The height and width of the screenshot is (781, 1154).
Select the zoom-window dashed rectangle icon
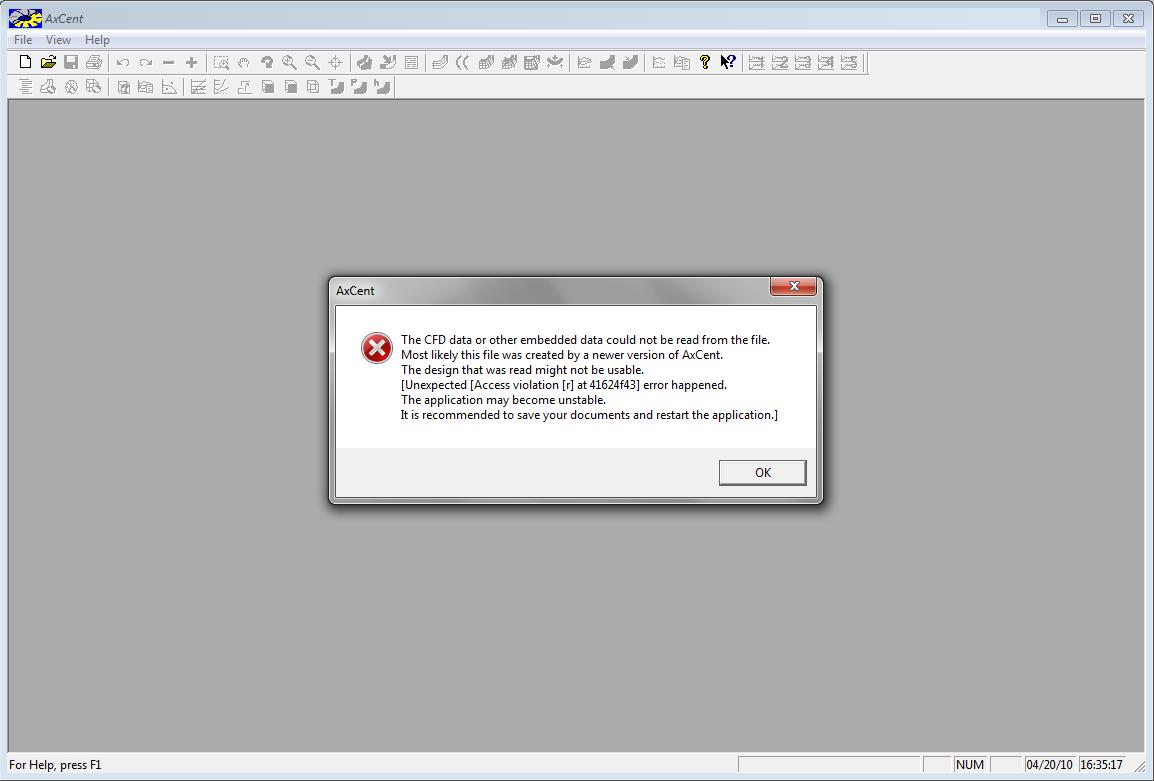coord(221,63)
